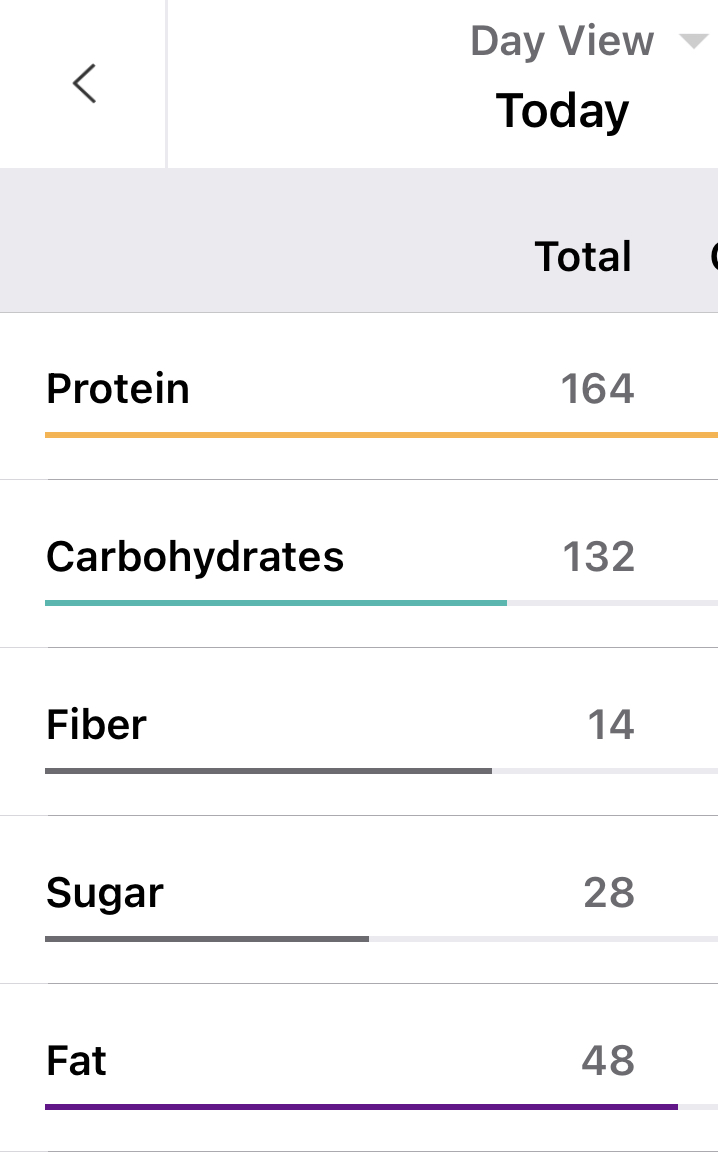Image resolution: width=718 pixels, height=1160 pixels.
Task: Tap the back arrow icon
Action: [x=85, y=84]
